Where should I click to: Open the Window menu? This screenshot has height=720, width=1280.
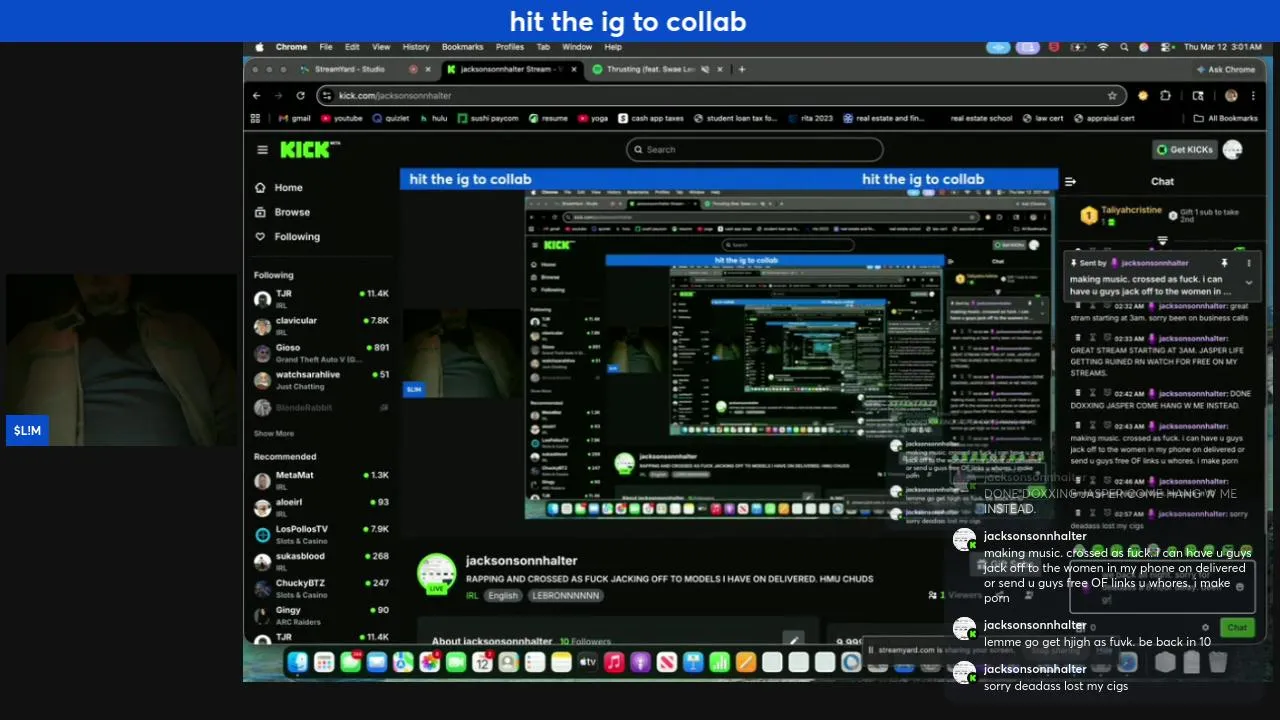coord(577,47)
